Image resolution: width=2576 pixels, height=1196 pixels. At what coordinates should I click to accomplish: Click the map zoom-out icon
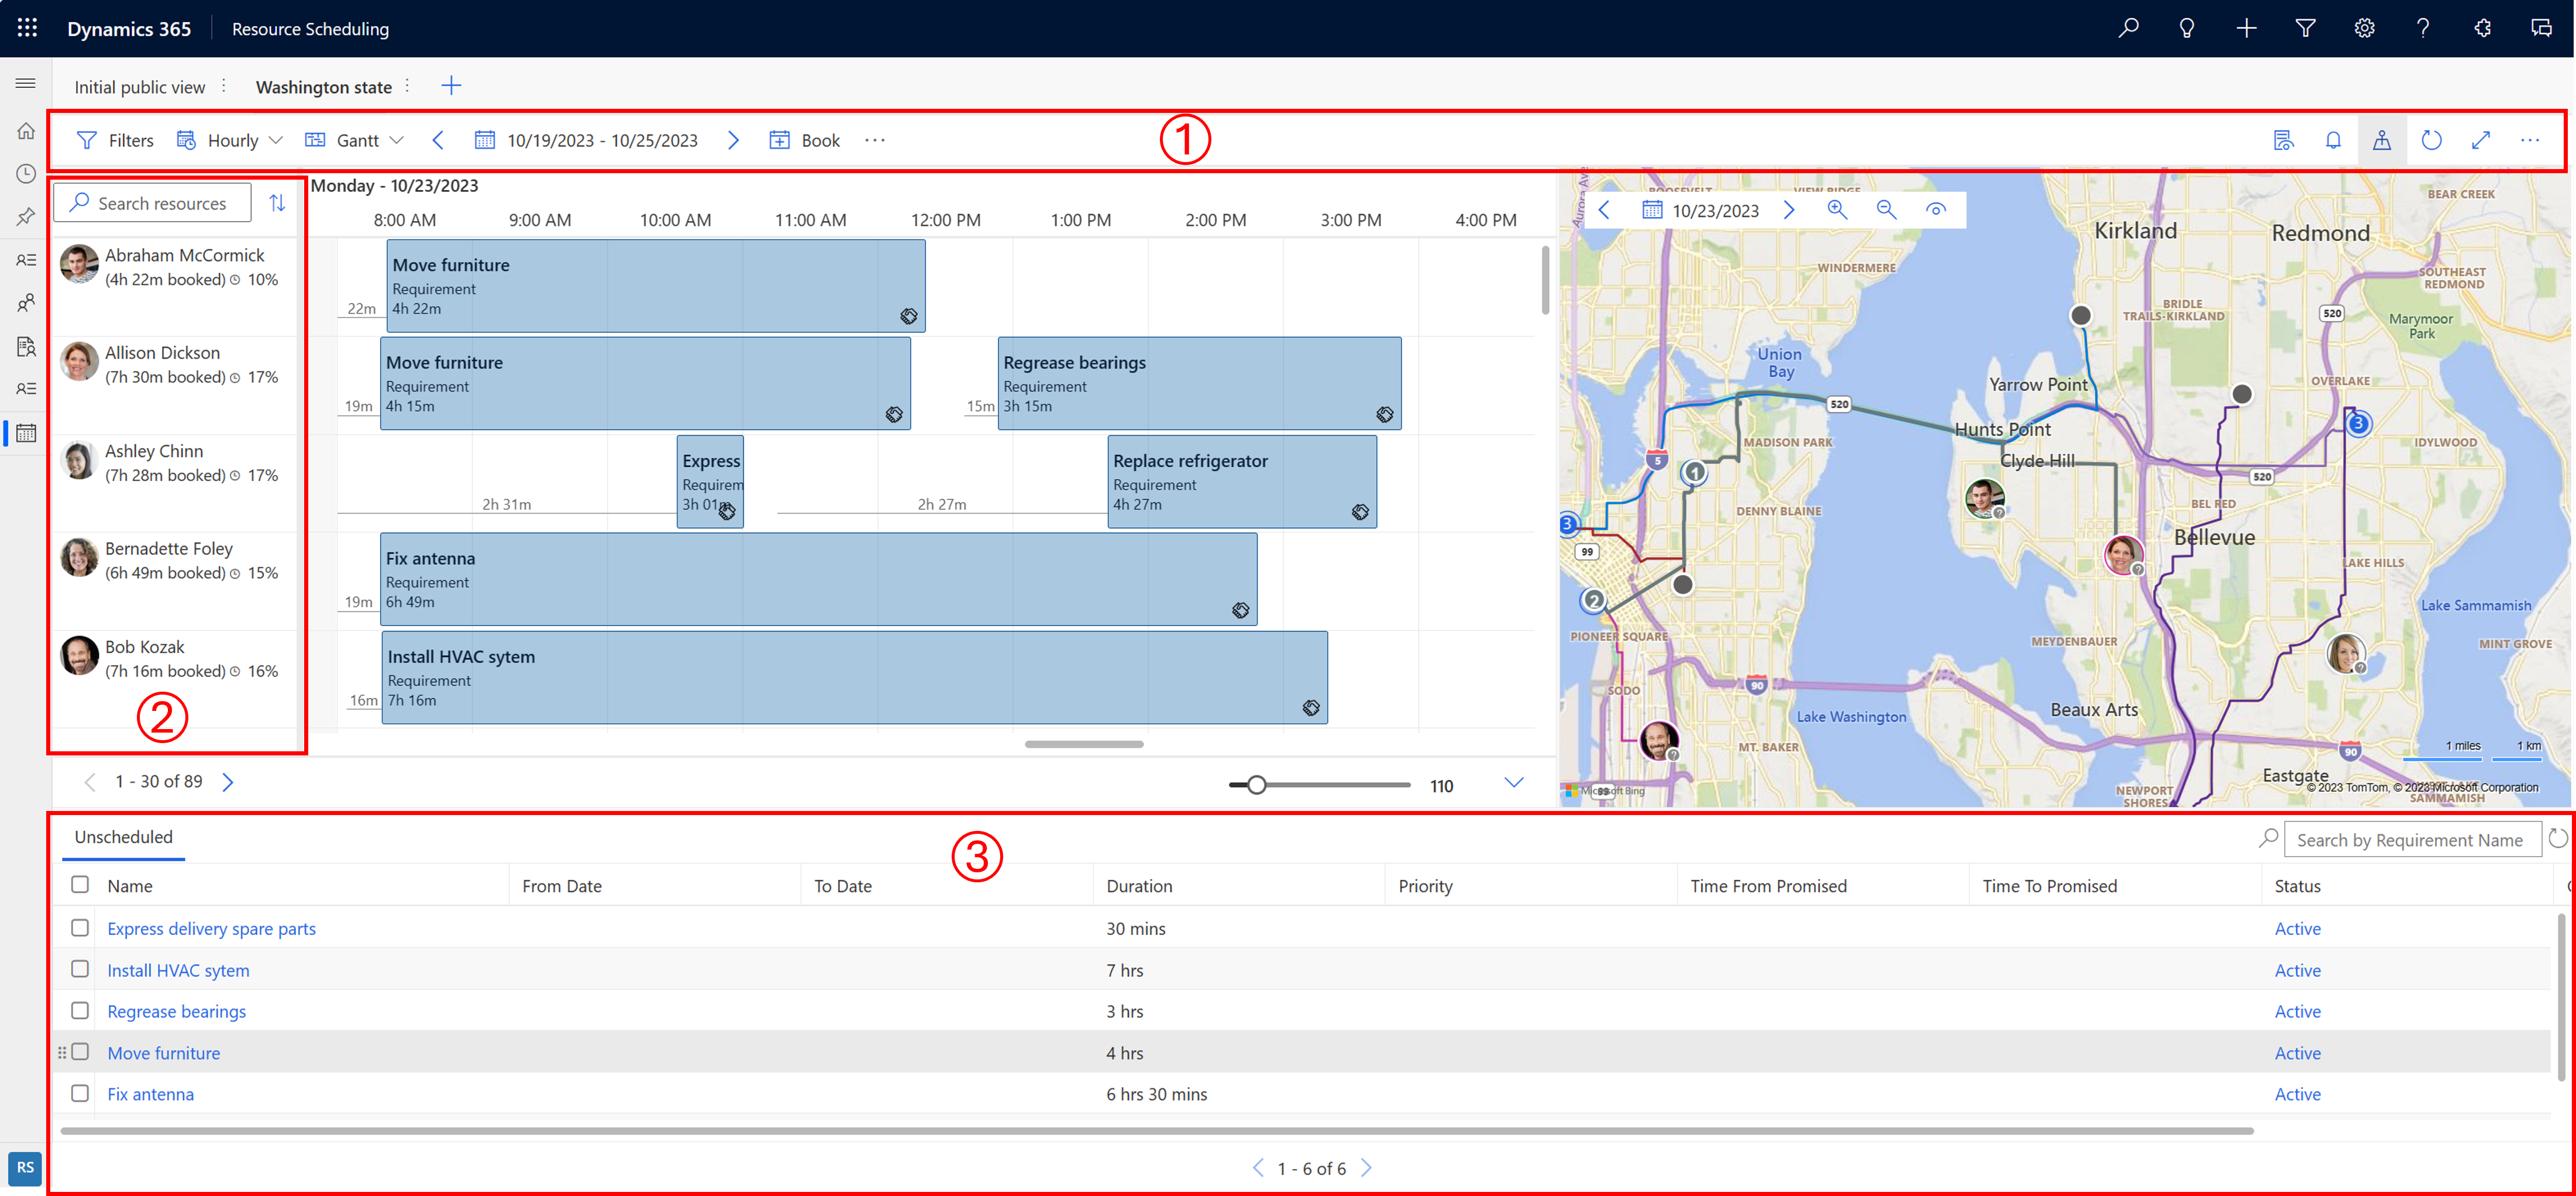pos(1889,210)
